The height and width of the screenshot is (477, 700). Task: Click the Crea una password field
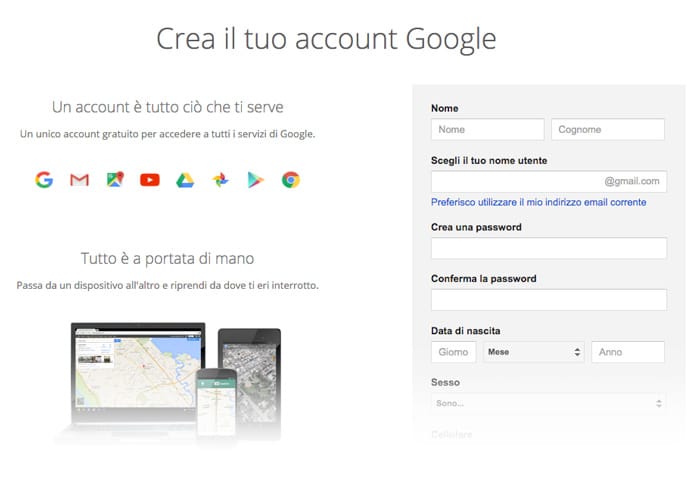click(549, 248)
